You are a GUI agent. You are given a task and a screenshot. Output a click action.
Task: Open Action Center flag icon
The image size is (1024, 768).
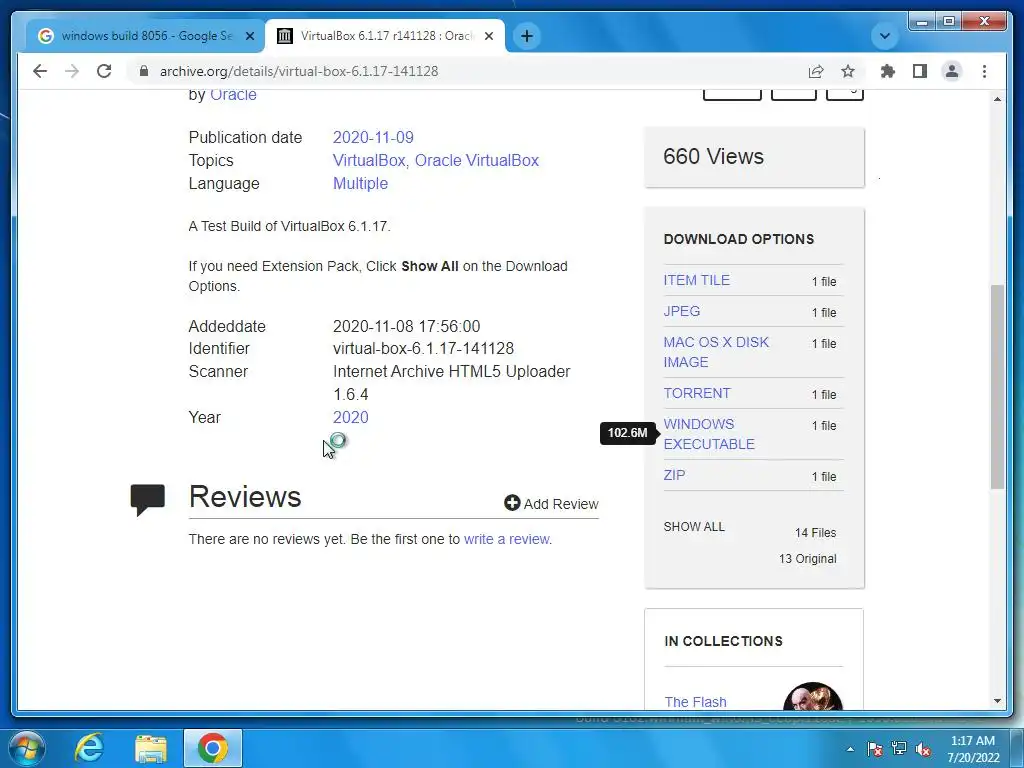(875, 749)
